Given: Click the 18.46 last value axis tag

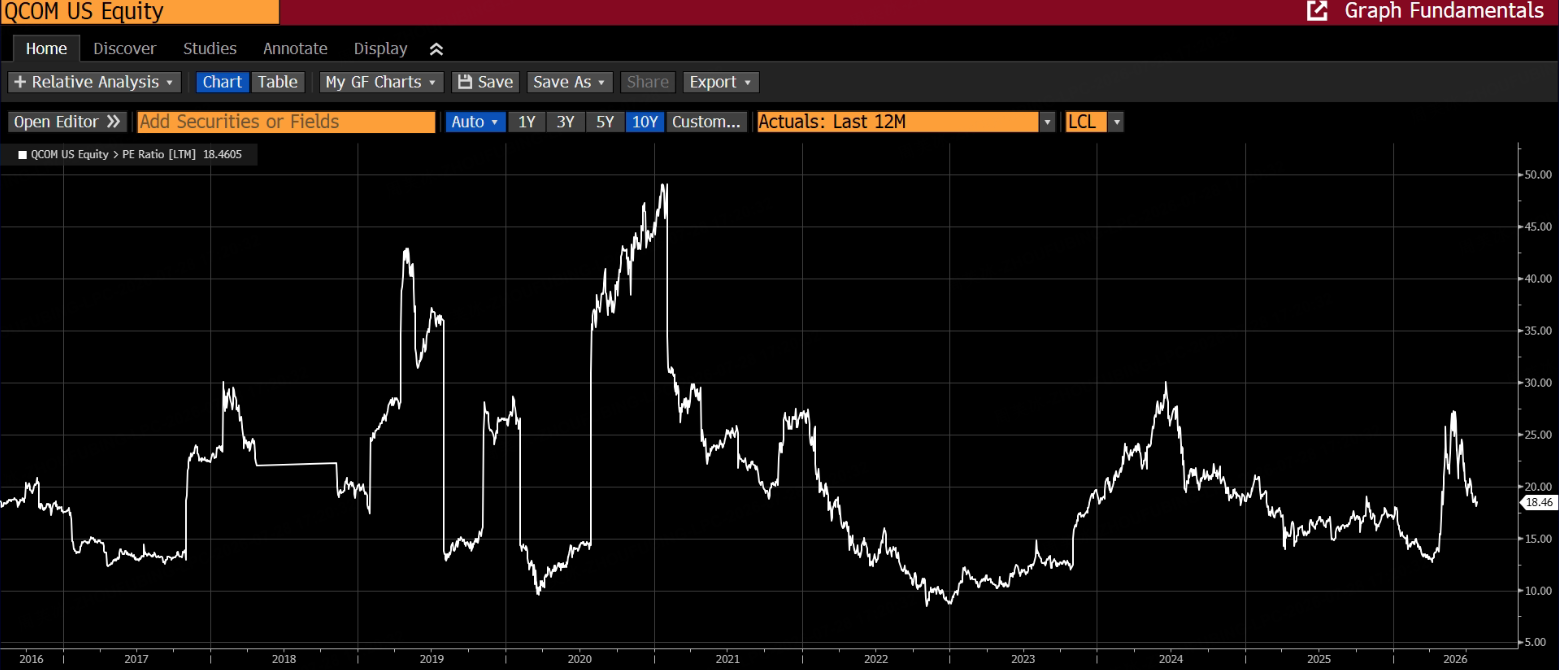Looking at the screenshot, I should pos(1537,503).
